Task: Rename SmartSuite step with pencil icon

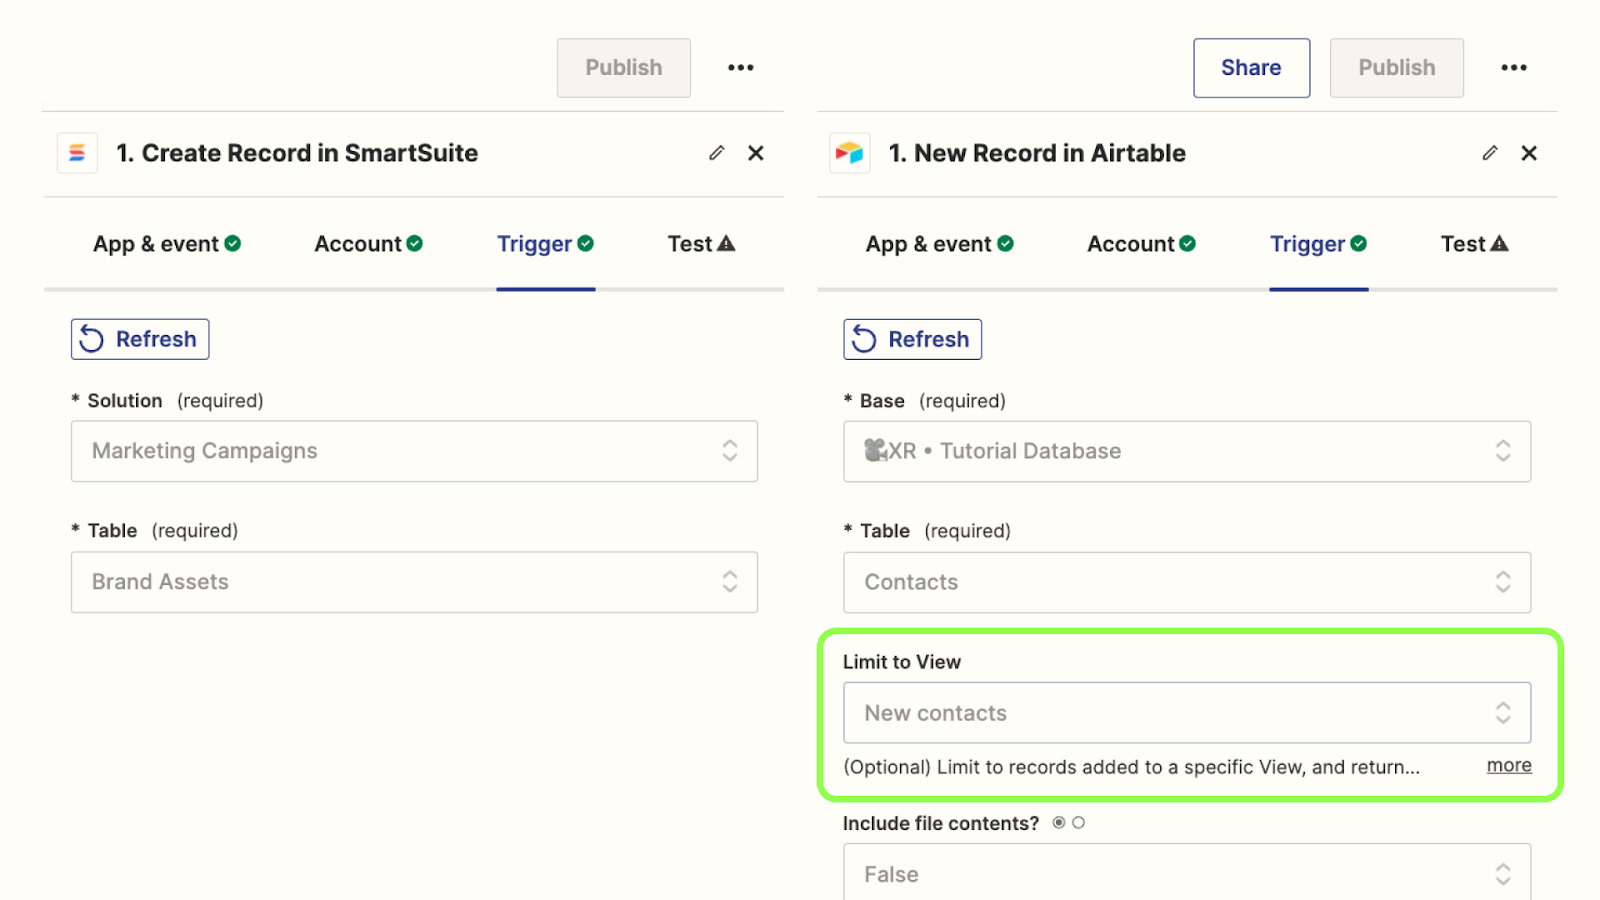Action: [x=717, y=153]
